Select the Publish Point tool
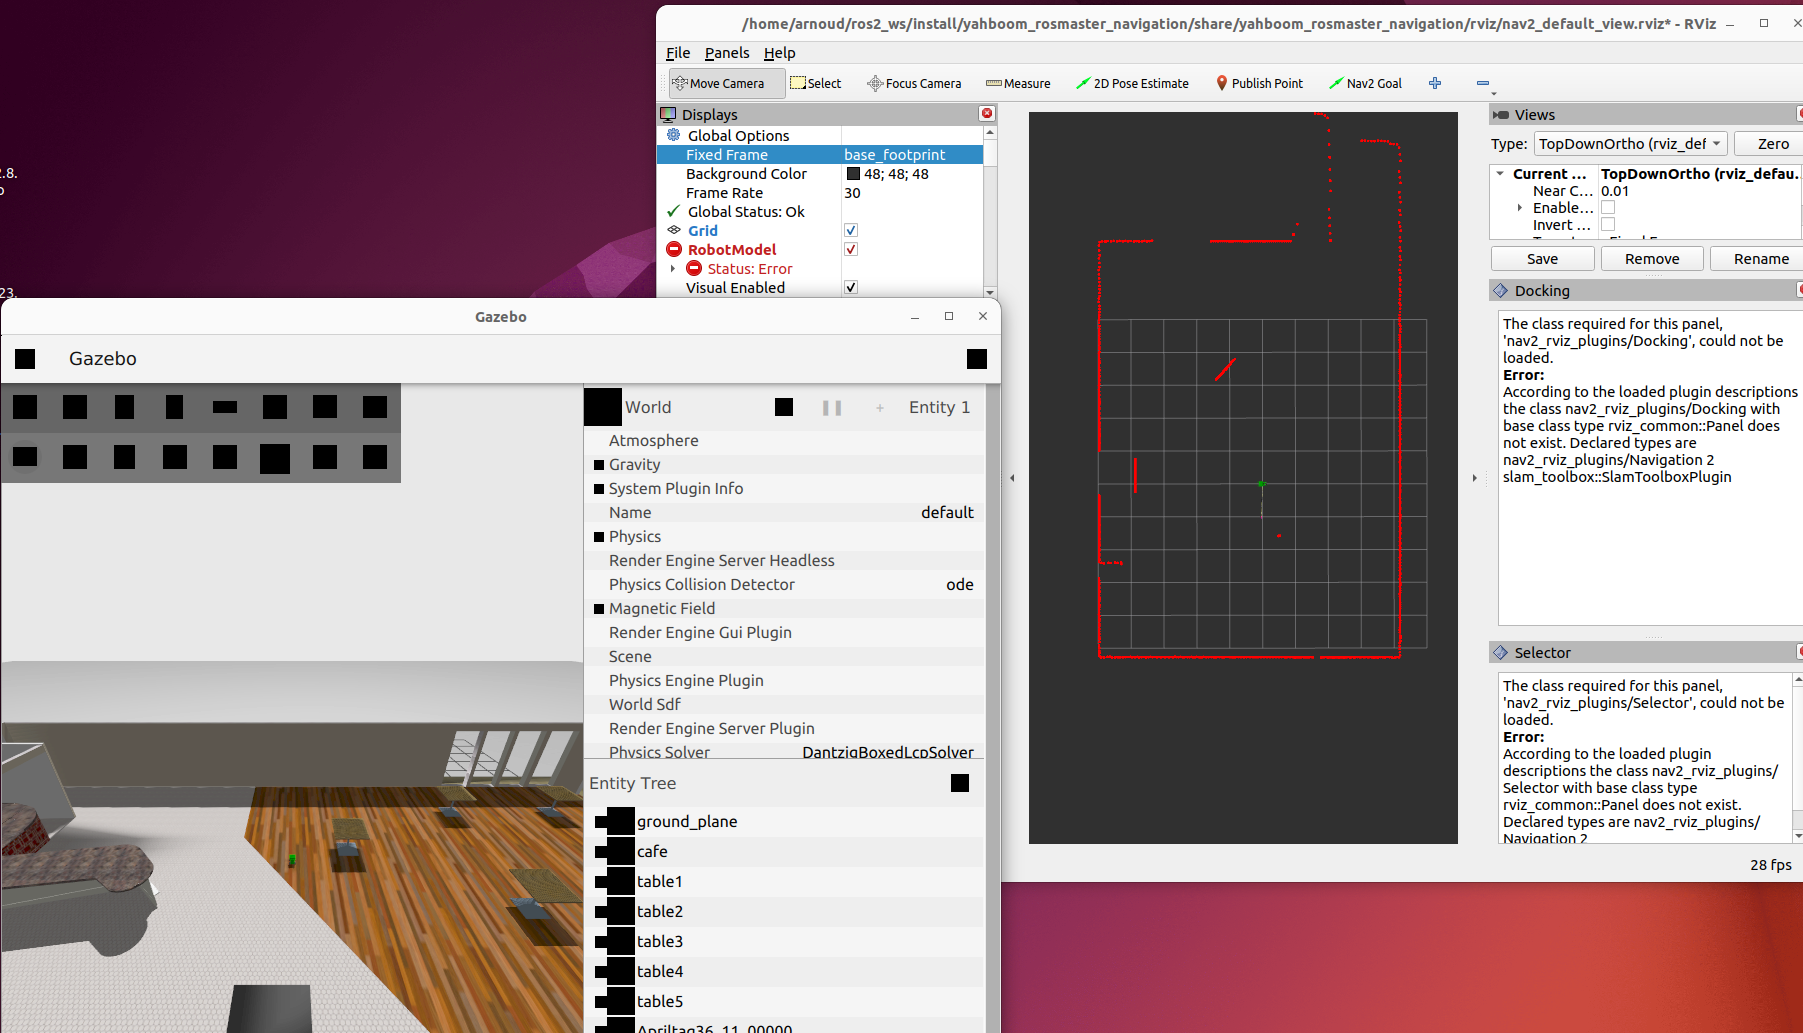 [x=1259, y=84]
